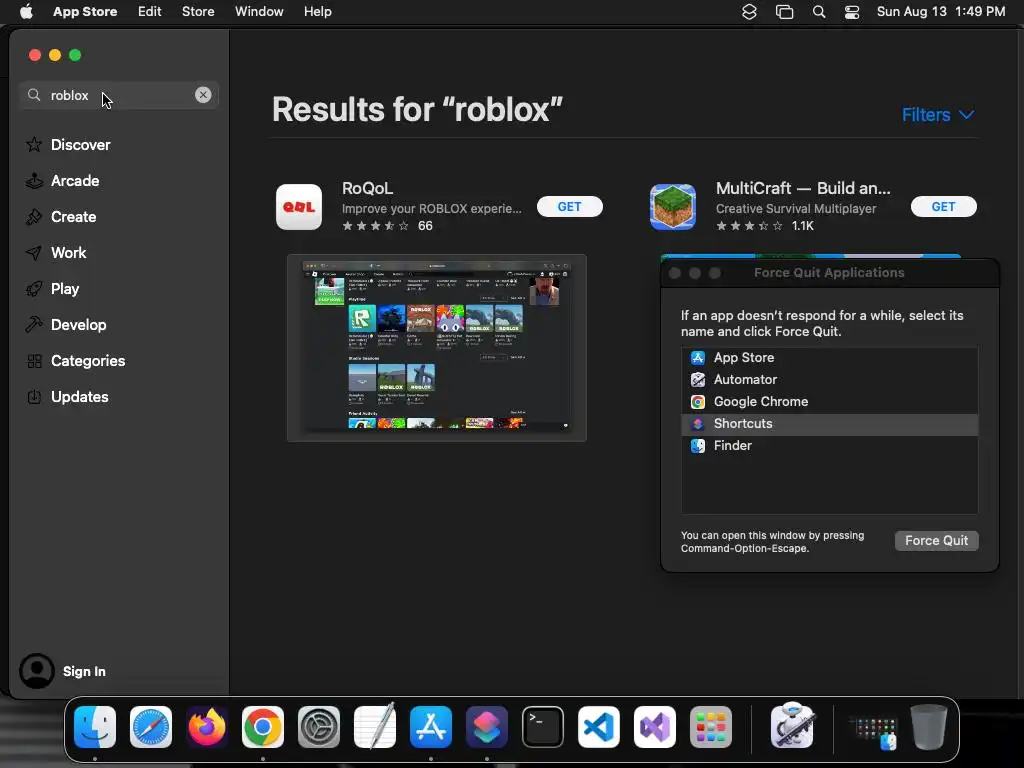The height and width of the screenshot is (768, 1024).
Task: Select Finder in Force Quit list
Action: [x=829, y=446]
